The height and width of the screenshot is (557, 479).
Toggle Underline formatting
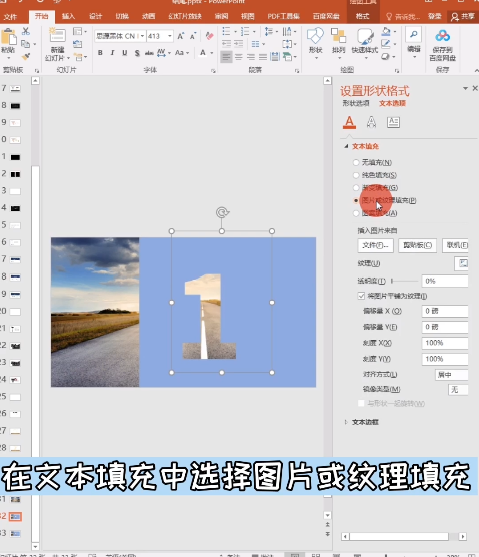[x=125, y=53]
